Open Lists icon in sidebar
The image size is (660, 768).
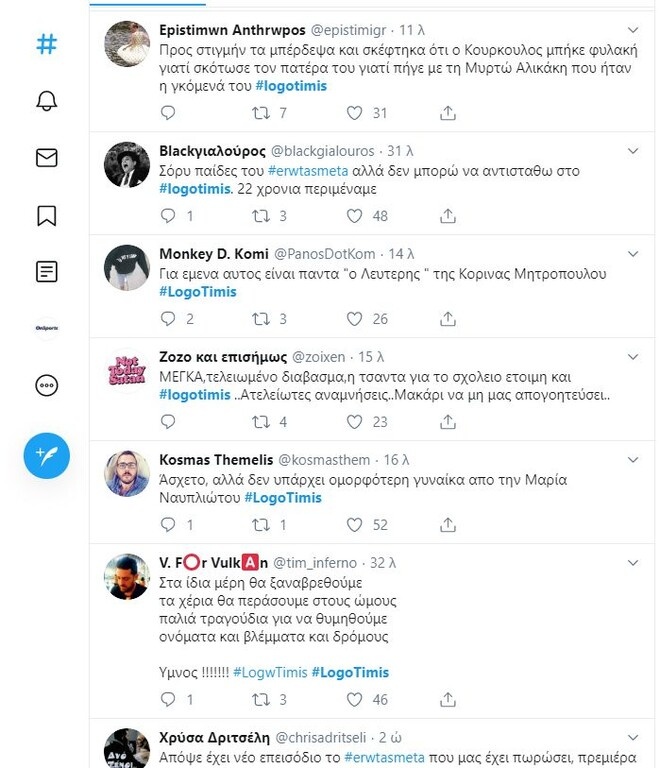click(46, 271)
